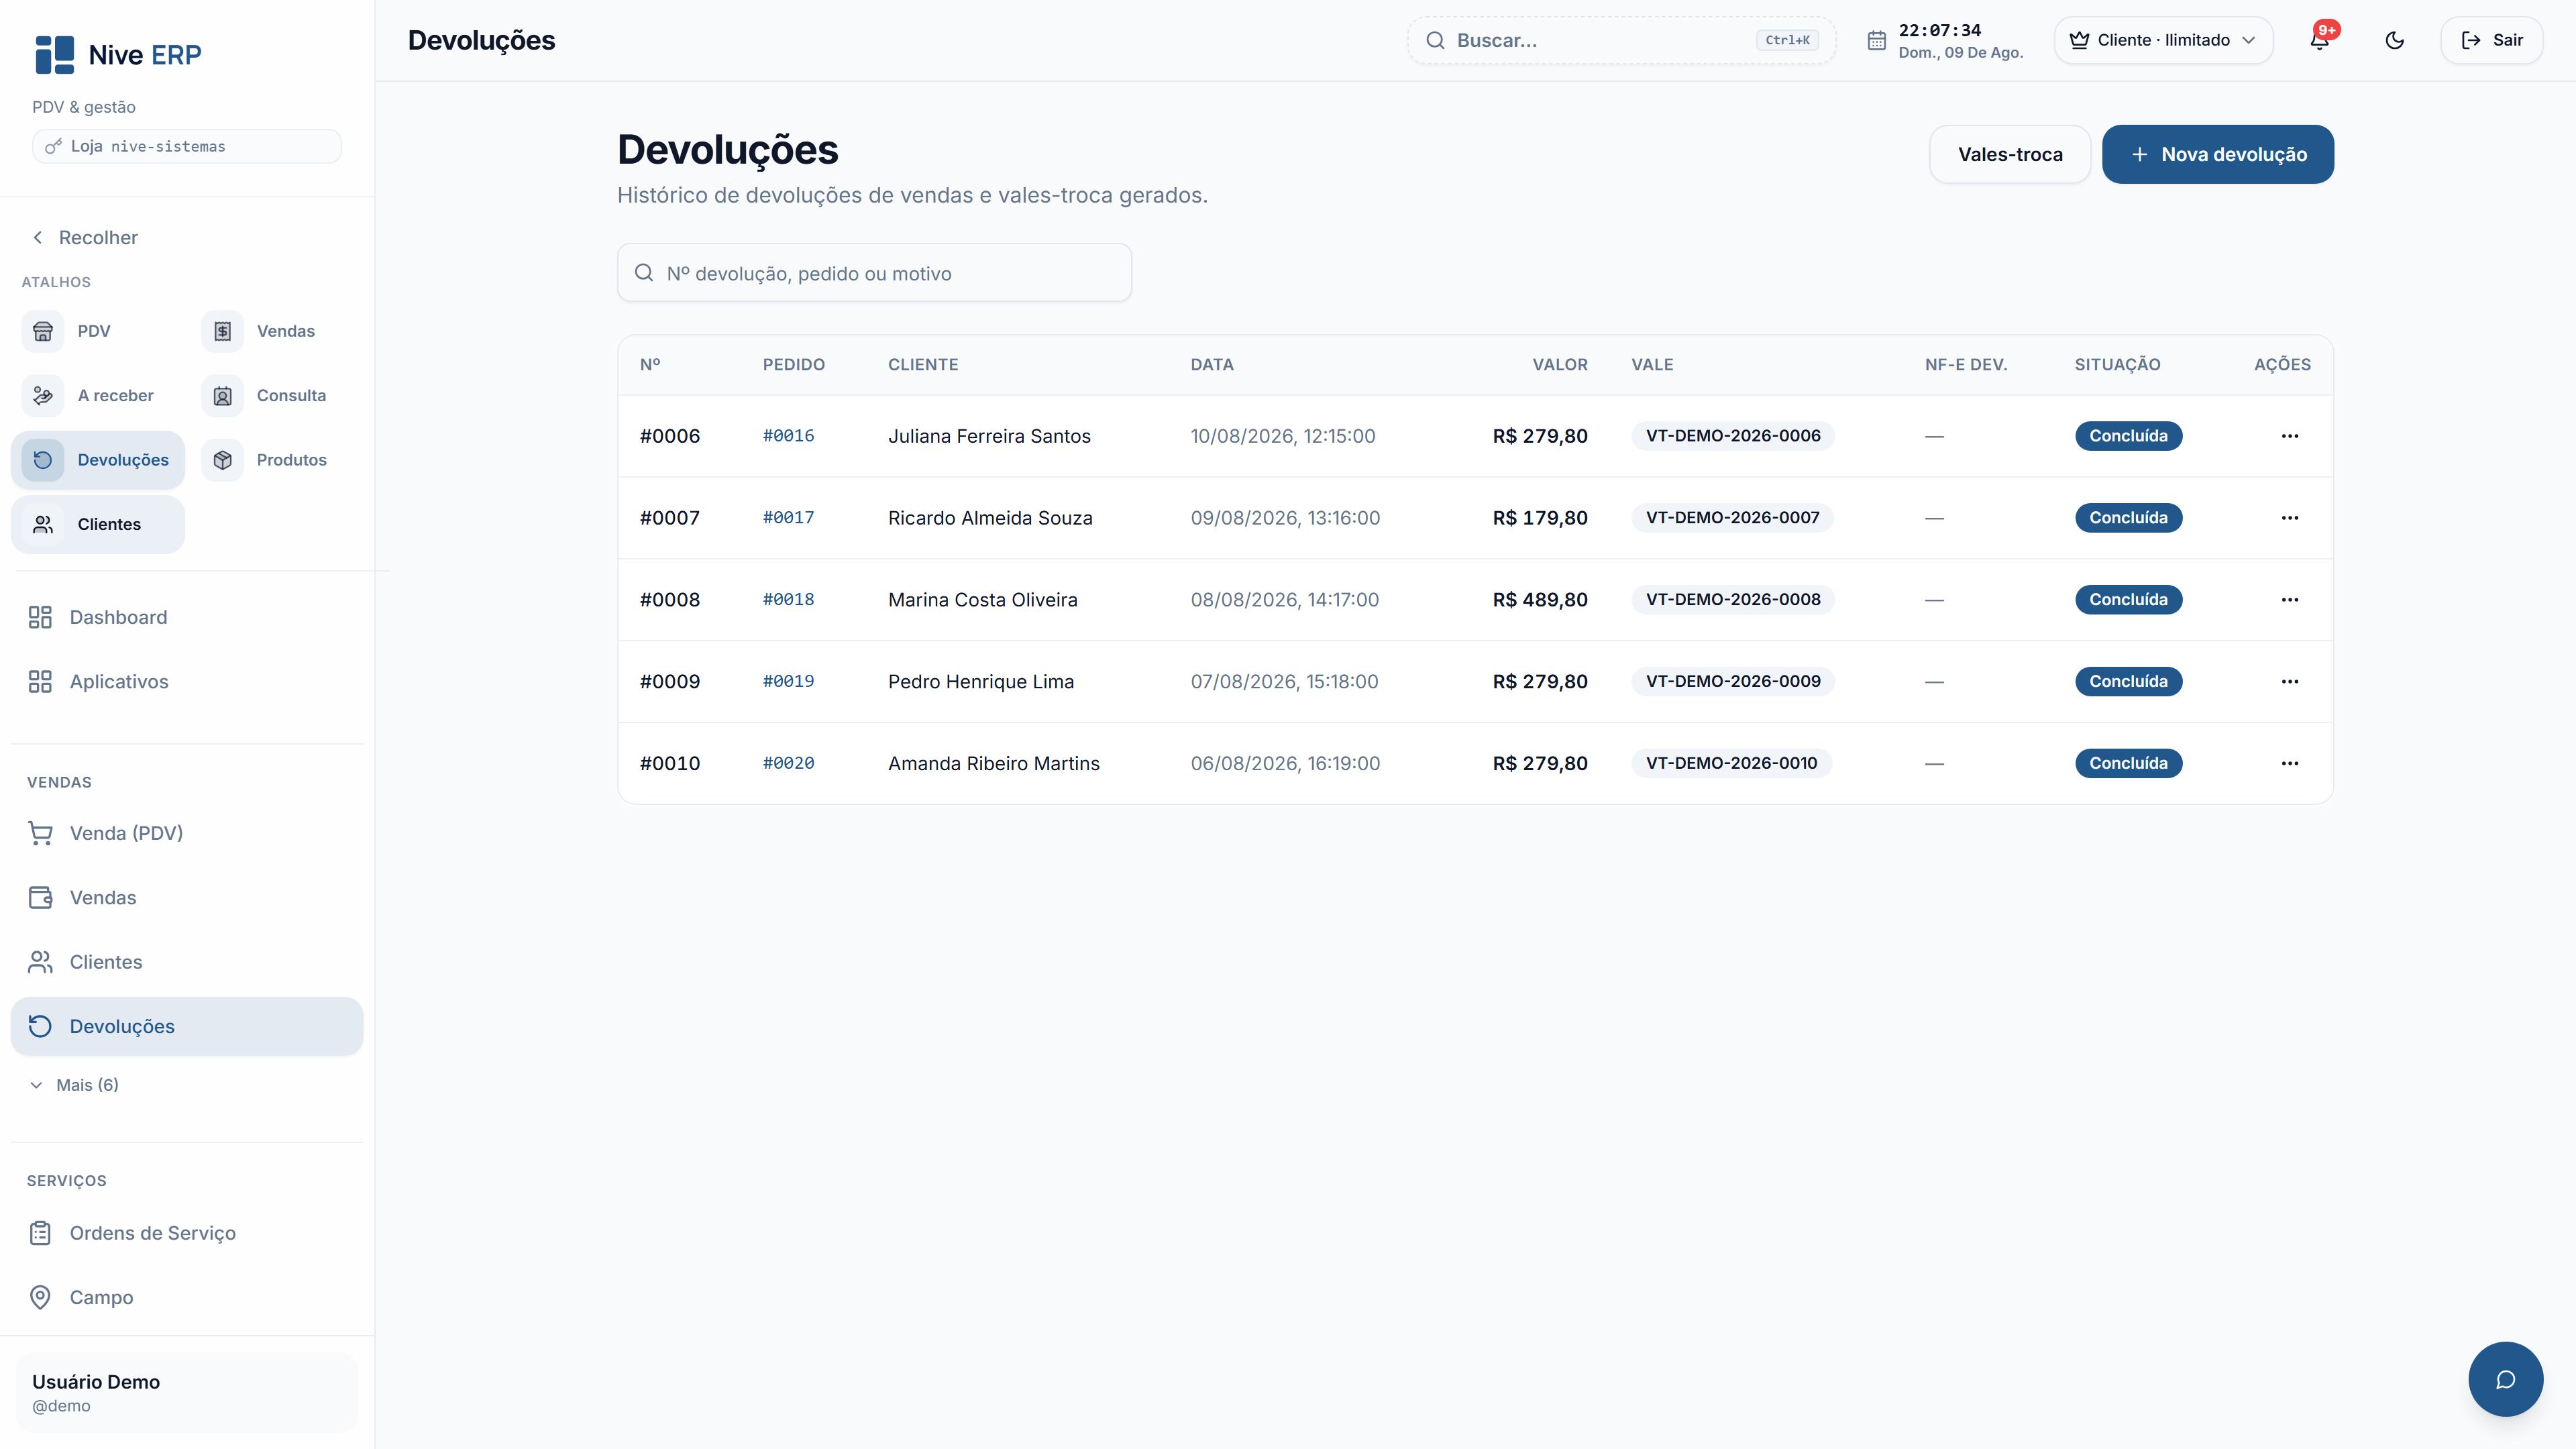
Task: Click the Ordens de Serviço clipboard icon
Action: point(40,1233)
